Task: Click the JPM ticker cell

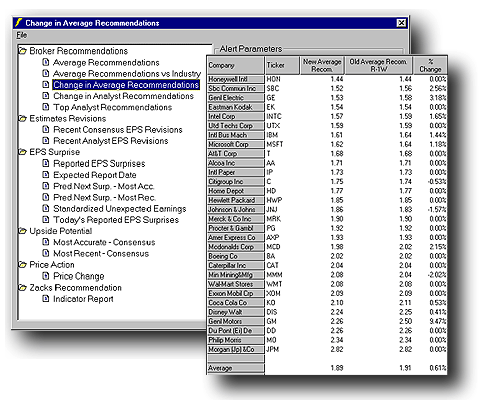Action: tap(273, 349)
